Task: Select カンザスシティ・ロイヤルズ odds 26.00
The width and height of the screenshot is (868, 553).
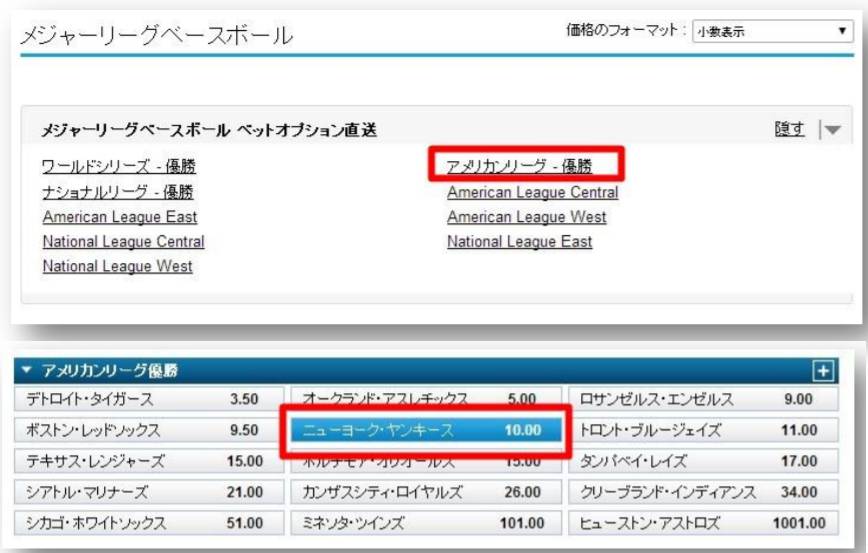Action: tap(426, 492)
